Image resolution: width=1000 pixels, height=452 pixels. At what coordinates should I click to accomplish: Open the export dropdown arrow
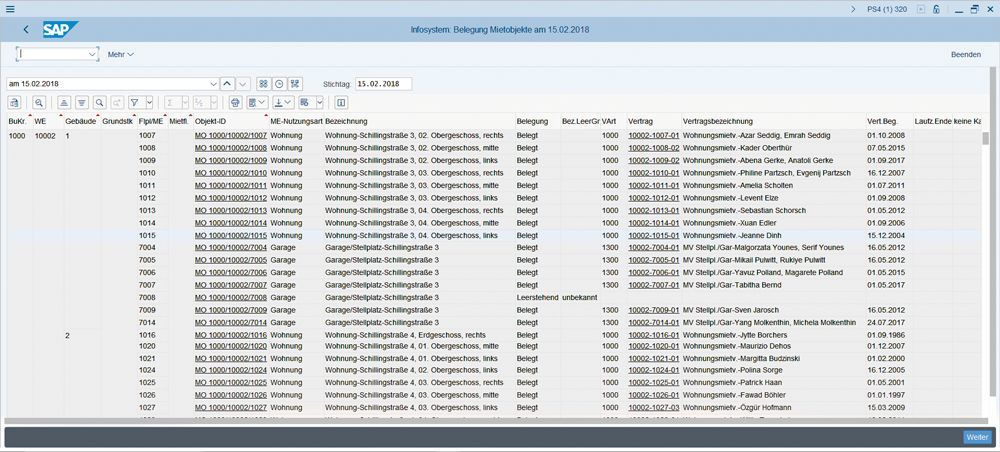[x=288, y=103]
